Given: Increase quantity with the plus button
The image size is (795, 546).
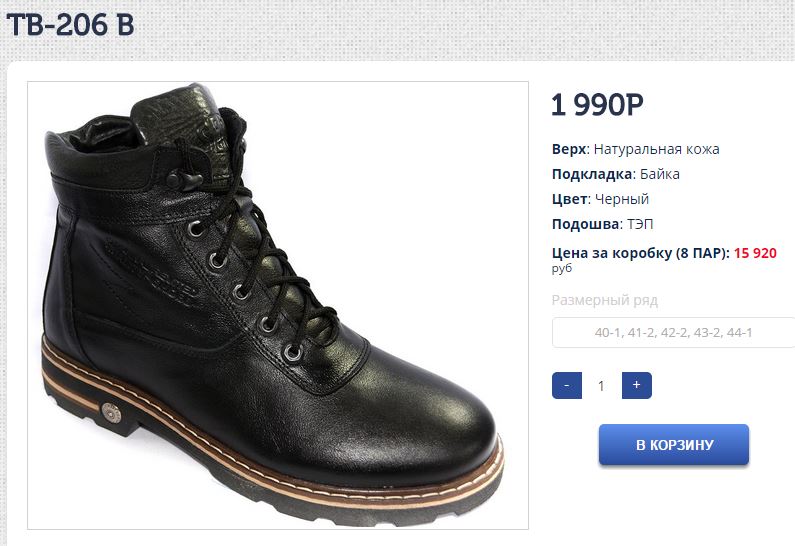Looking at the screenshot, I should coord(636,385).
